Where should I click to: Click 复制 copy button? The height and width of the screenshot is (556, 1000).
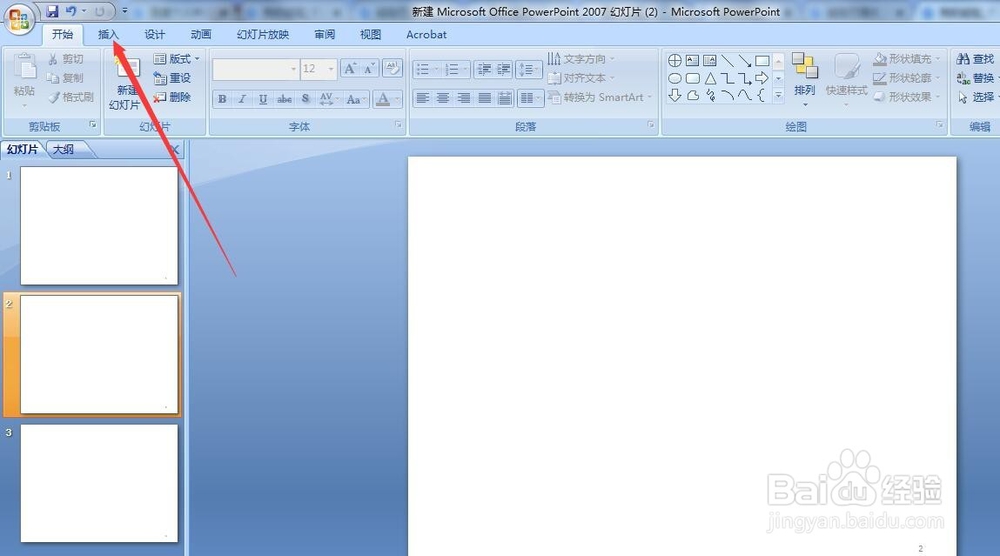pos(66,78)
